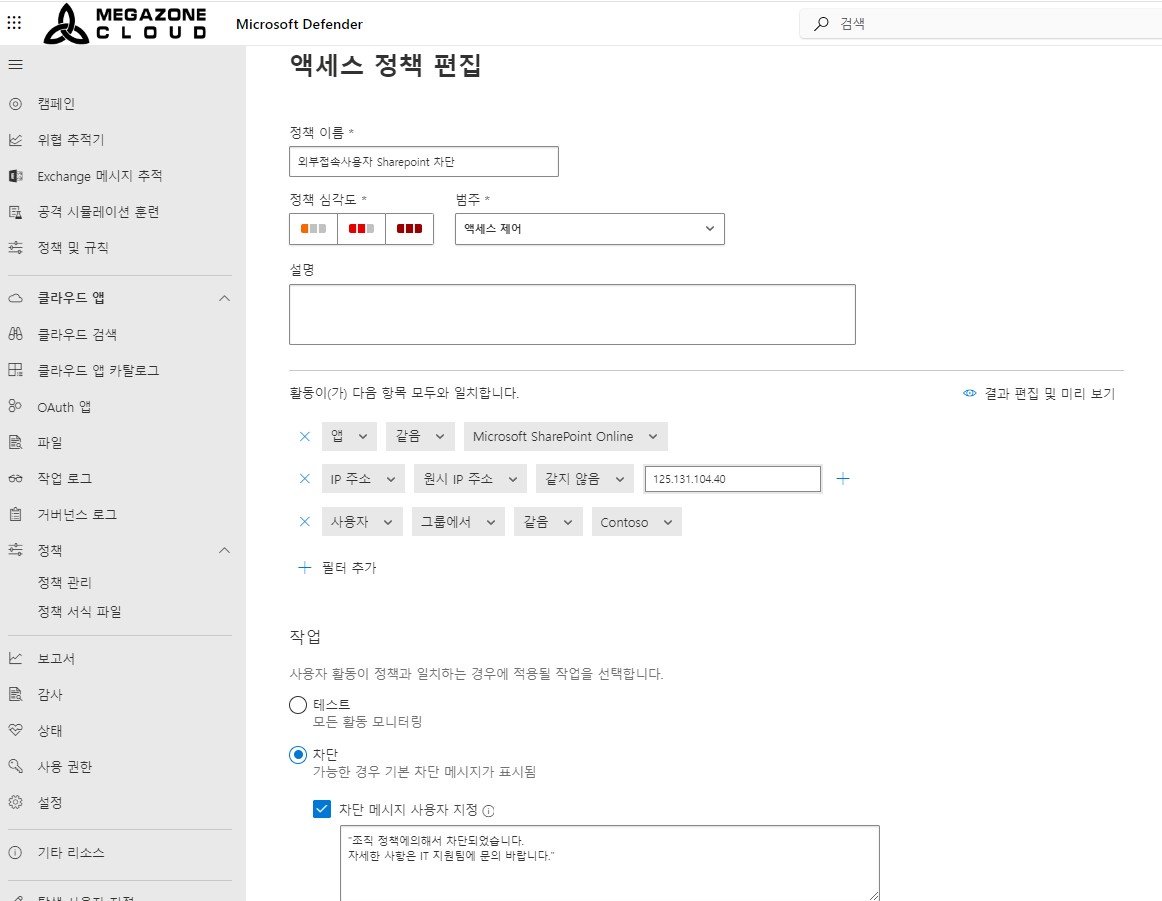Open the 사용자 row 같음 operator dropdown
This screenshot has width=1162, height=901.
coord(548,522)
